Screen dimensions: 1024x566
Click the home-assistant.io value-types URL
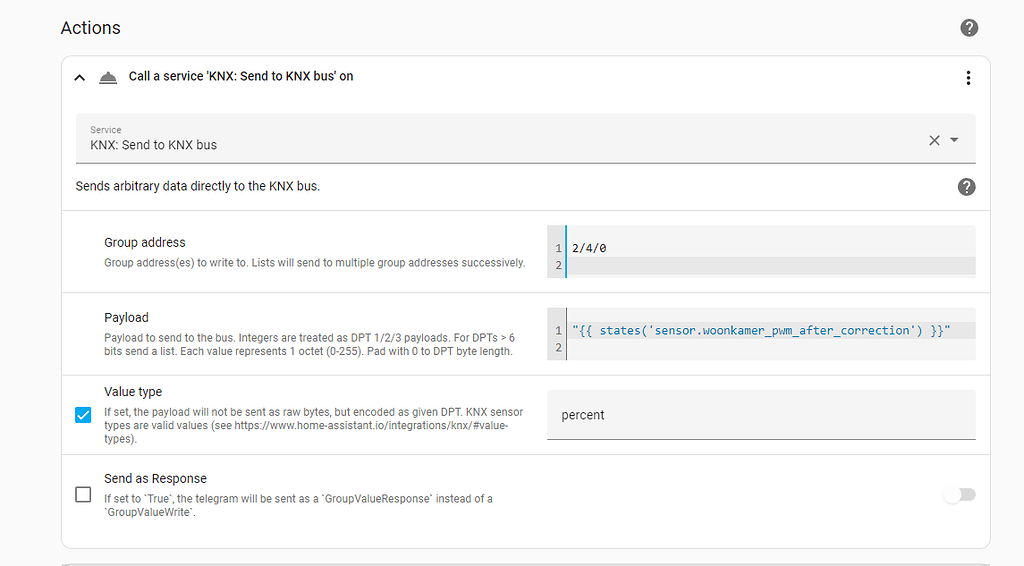[372, 425]
